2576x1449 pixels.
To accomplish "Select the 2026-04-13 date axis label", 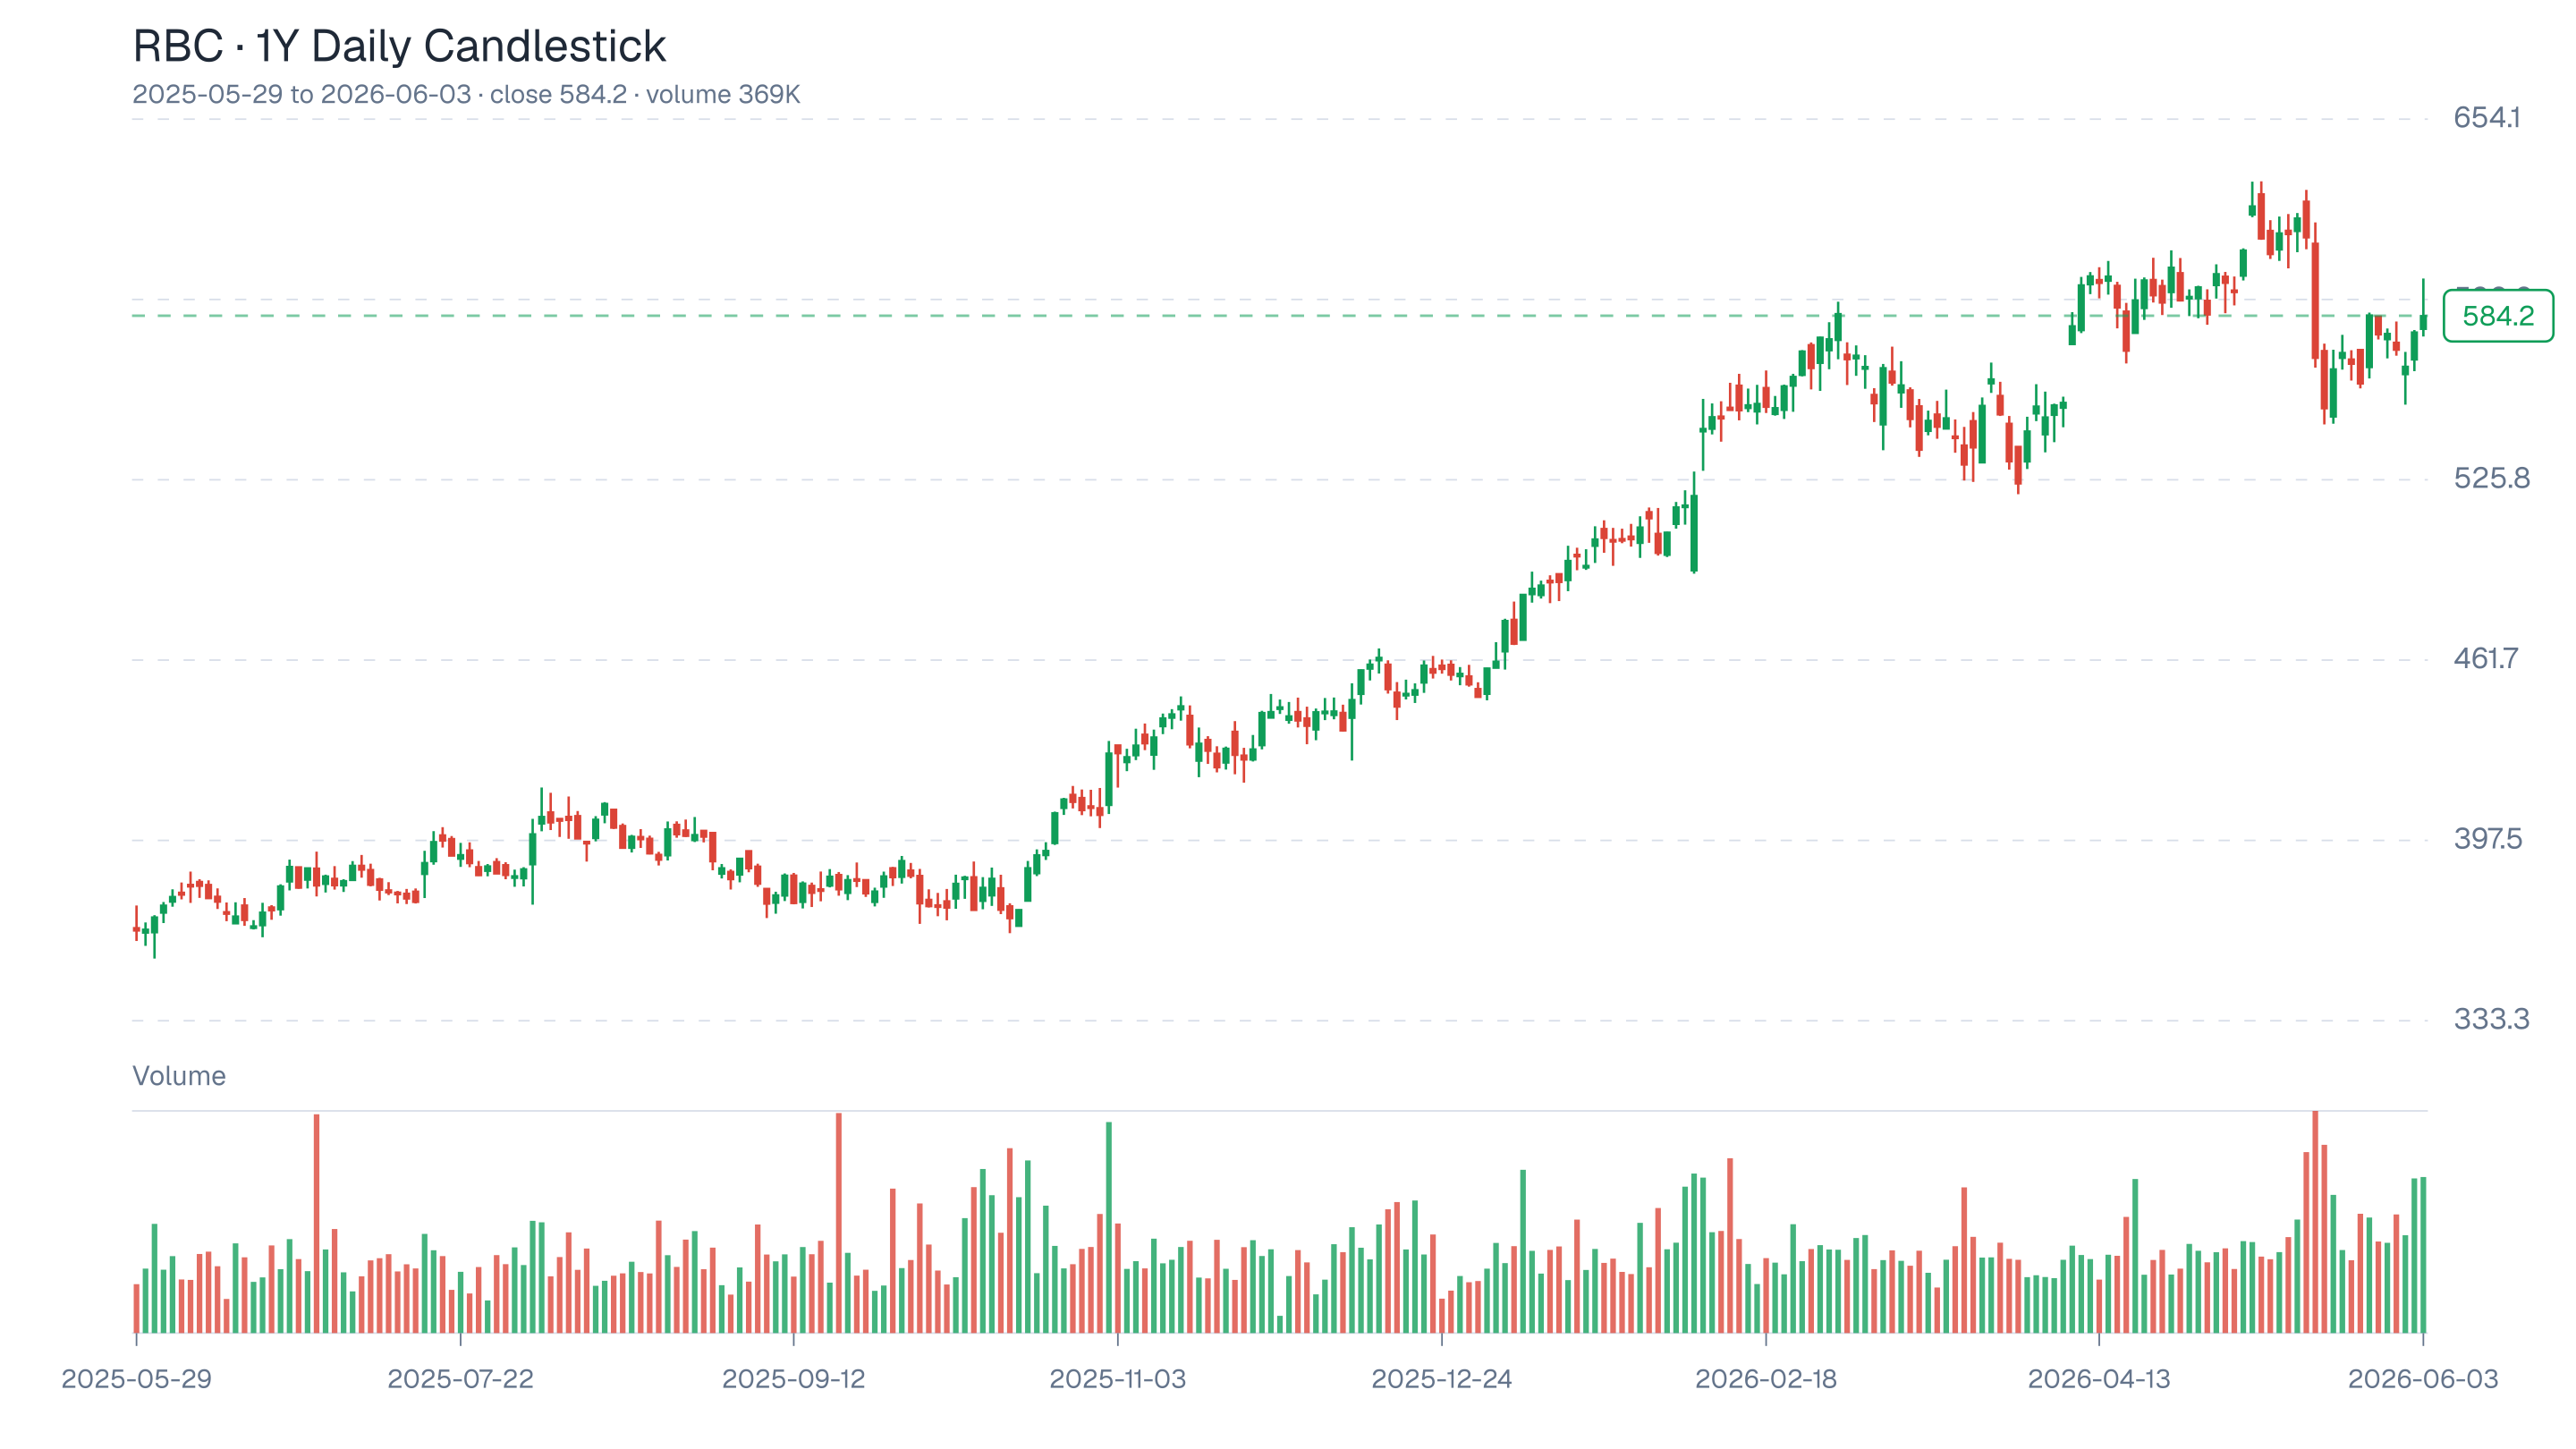I will tap(2099, 1379).
